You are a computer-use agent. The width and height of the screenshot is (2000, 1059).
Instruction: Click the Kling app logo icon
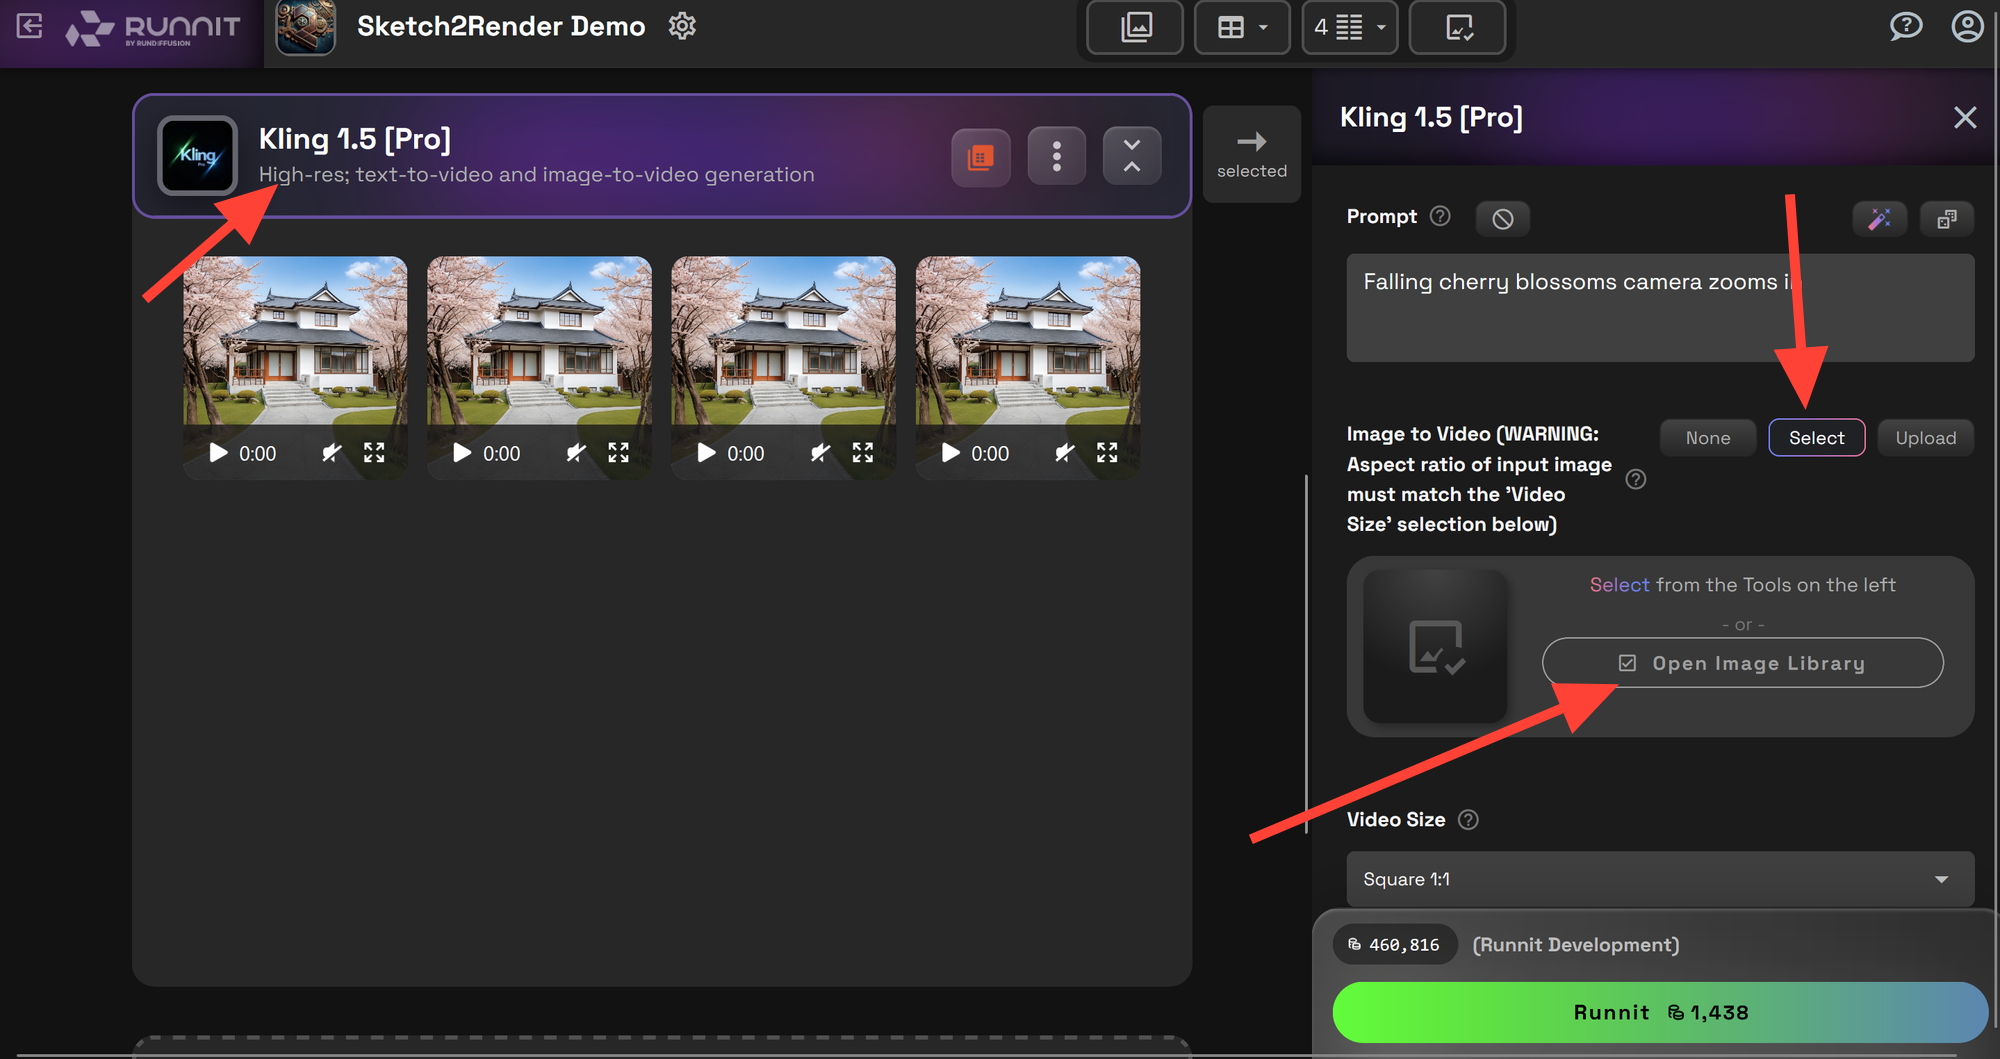click(198, 155)
